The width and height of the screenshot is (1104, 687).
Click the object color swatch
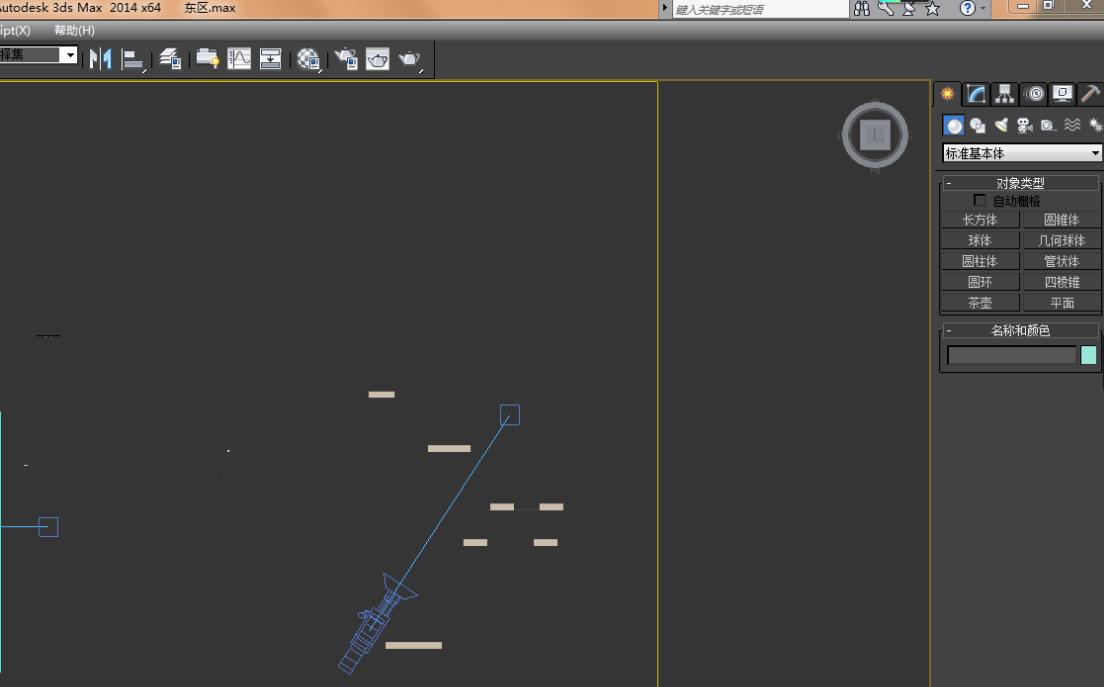pyautogui.click(x=1089, y=355)
